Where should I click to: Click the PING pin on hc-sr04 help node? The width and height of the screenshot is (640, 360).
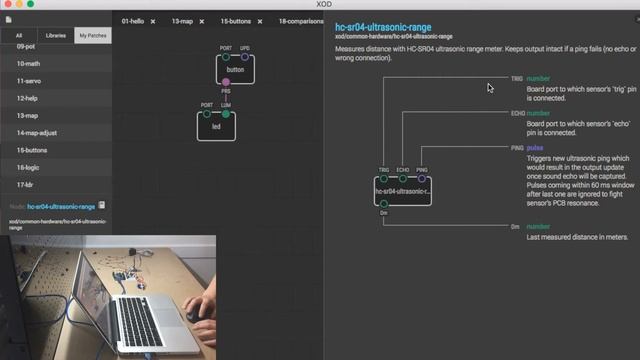click(x=422, y=178)
